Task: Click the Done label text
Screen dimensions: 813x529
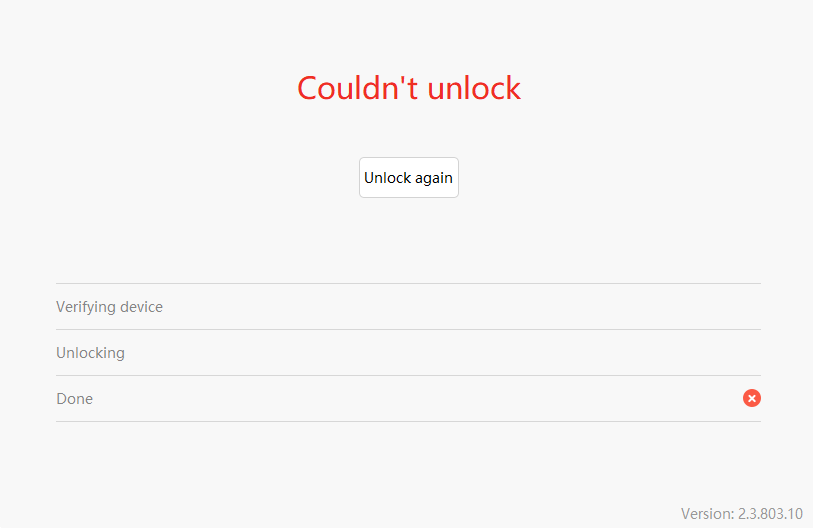Action: (x=75, y=398)
